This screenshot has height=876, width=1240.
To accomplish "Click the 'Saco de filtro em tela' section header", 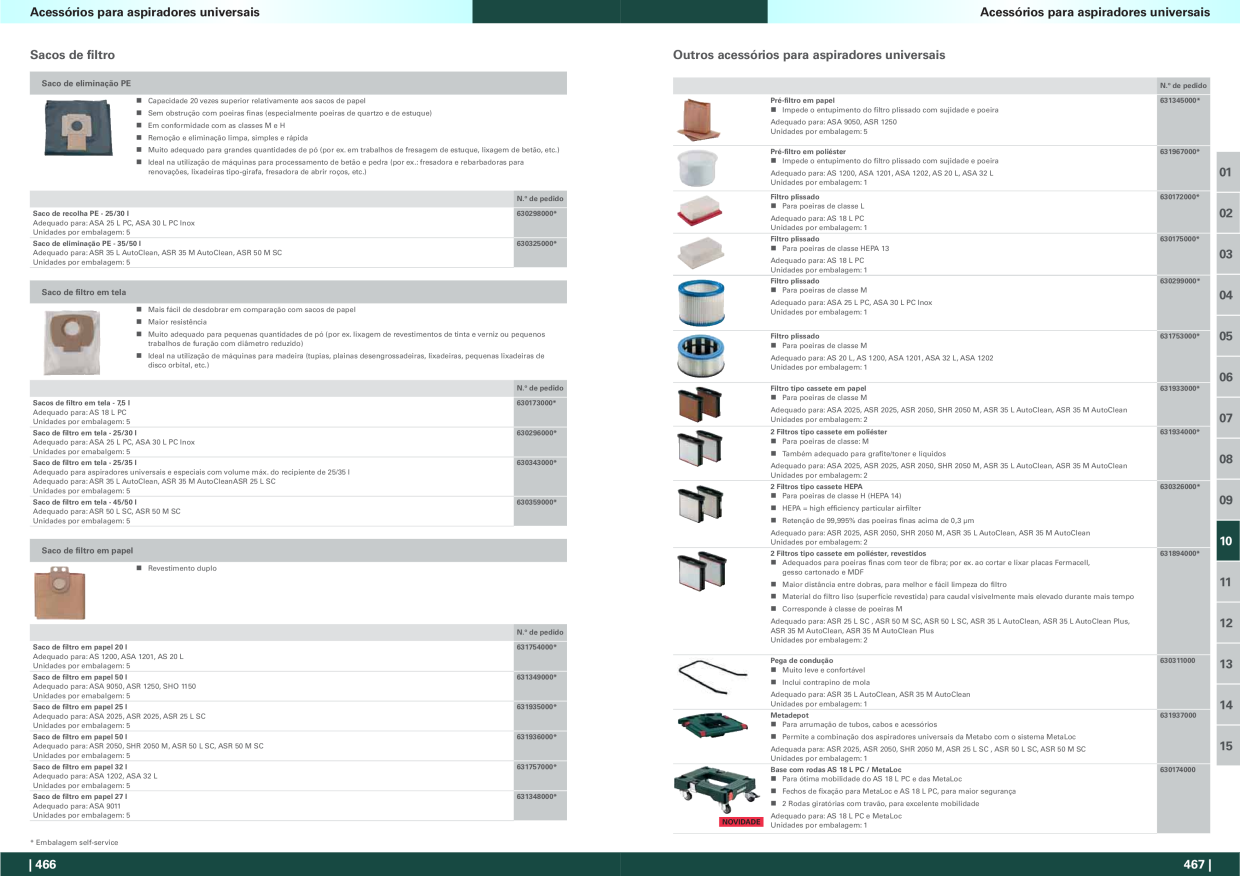I will tap(298, 292).
